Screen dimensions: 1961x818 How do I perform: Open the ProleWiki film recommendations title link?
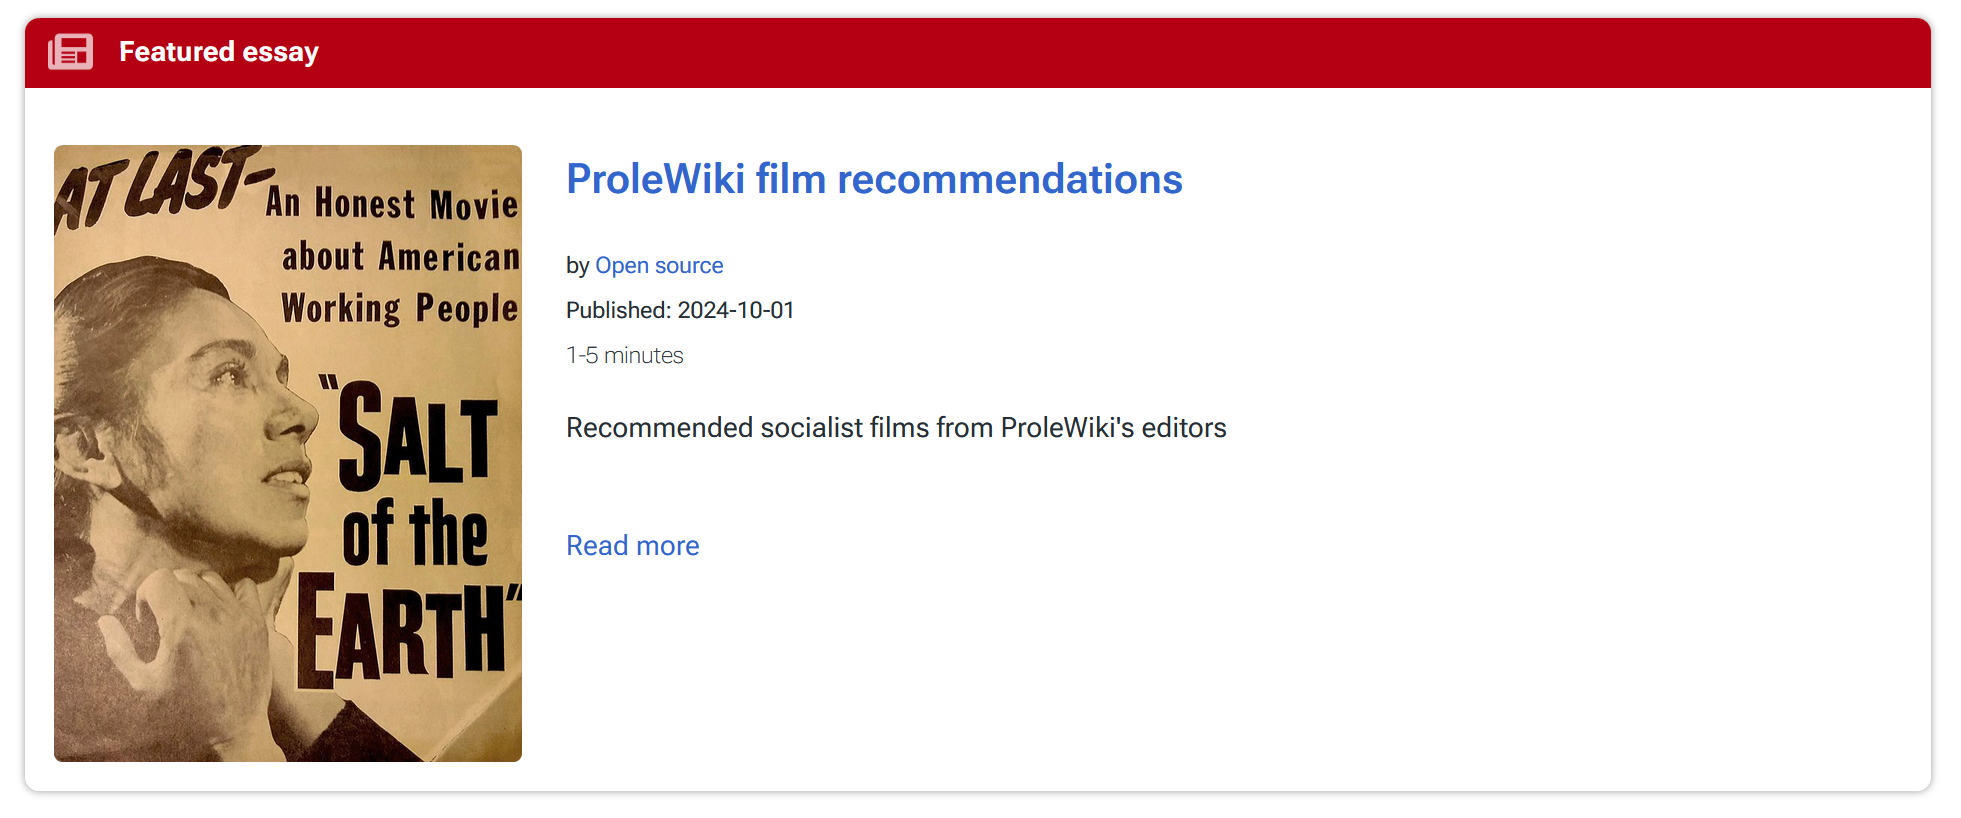[x=873, y=180]
